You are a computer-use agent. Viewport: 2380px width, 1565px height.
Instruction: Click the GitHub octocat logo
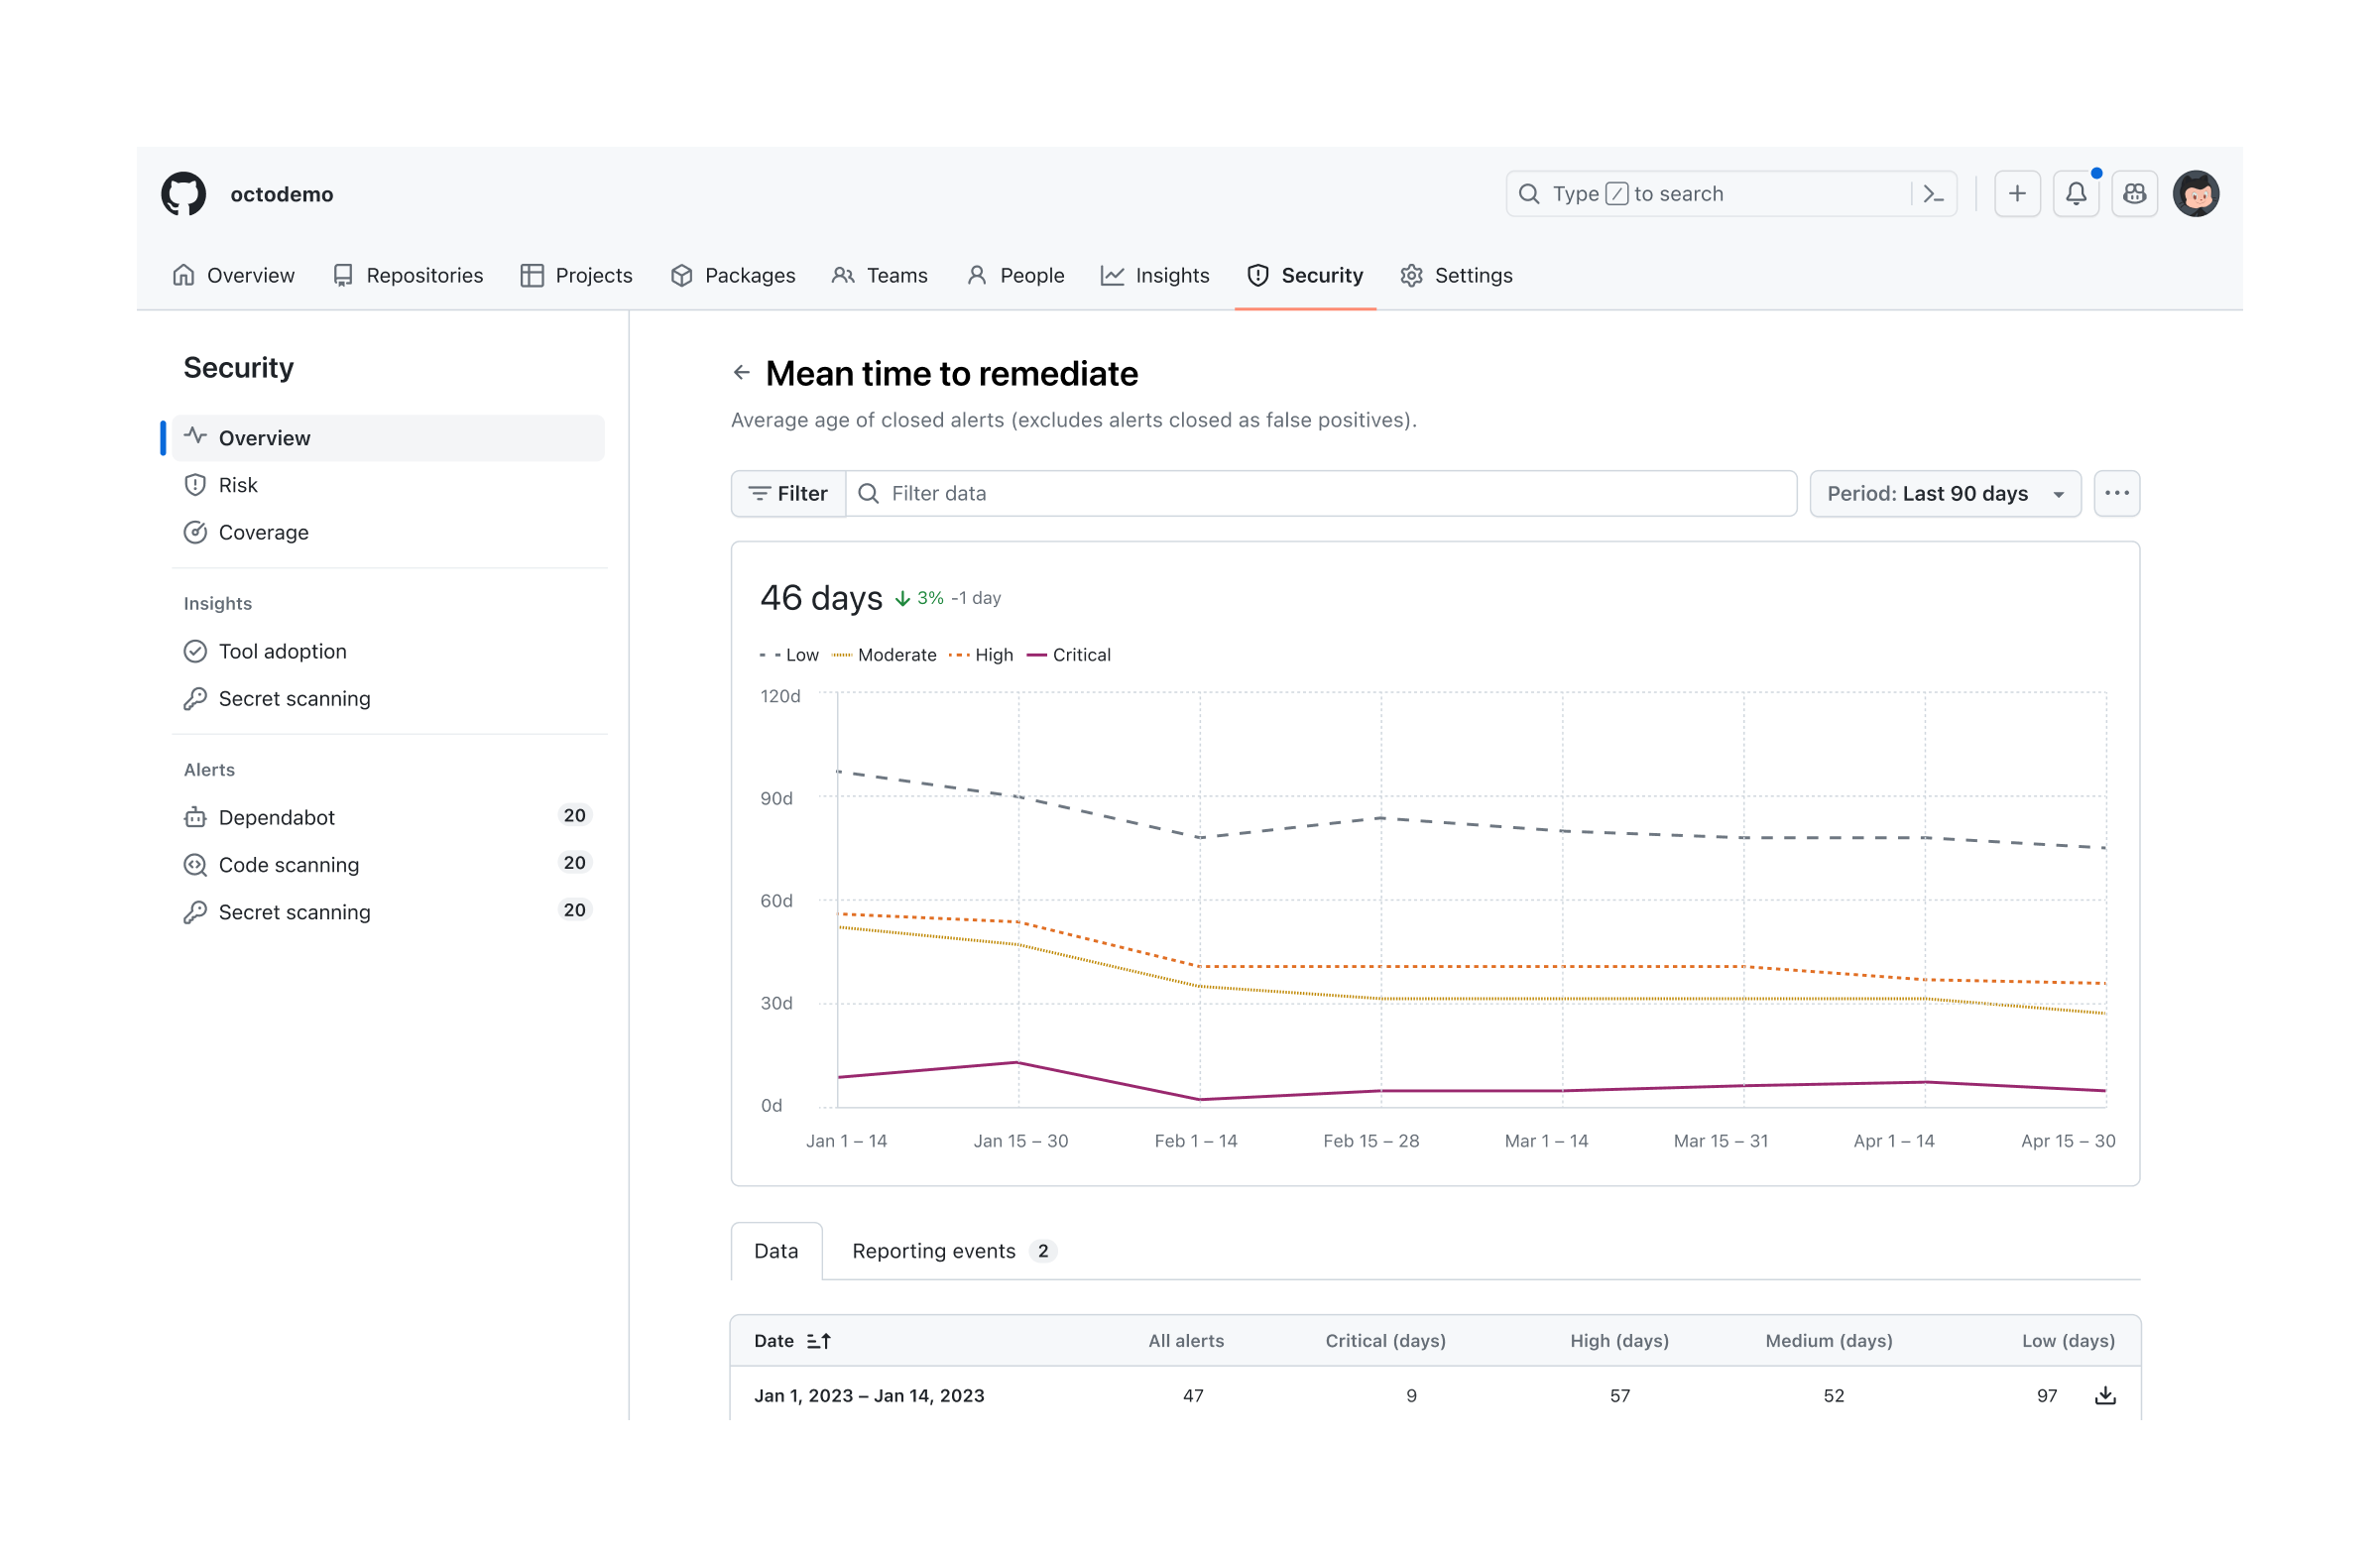pyautogui.click(x=182, y=193)
